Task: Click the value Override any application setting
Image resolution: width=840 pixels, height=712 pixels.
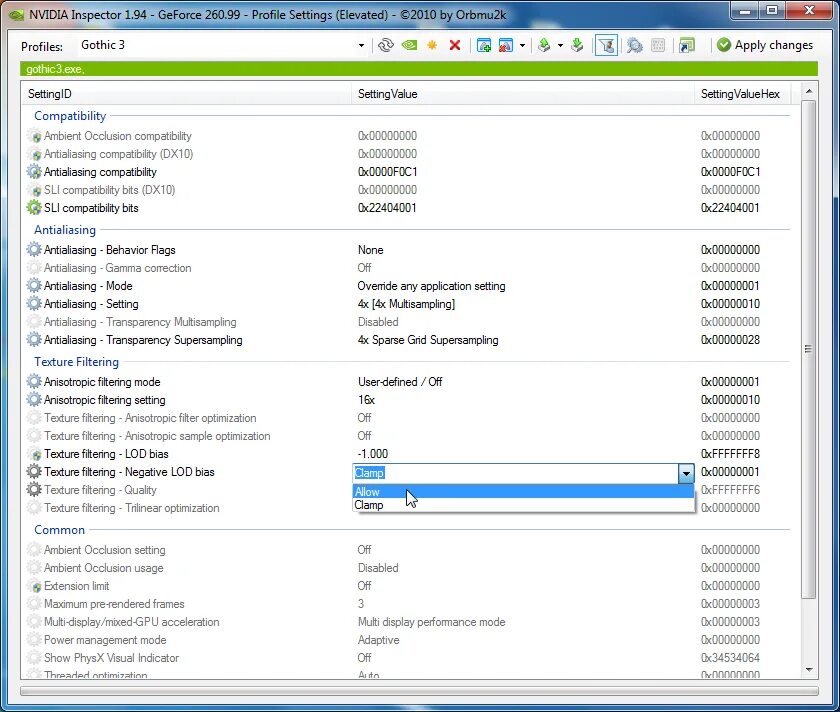Action: click(431, 286)
